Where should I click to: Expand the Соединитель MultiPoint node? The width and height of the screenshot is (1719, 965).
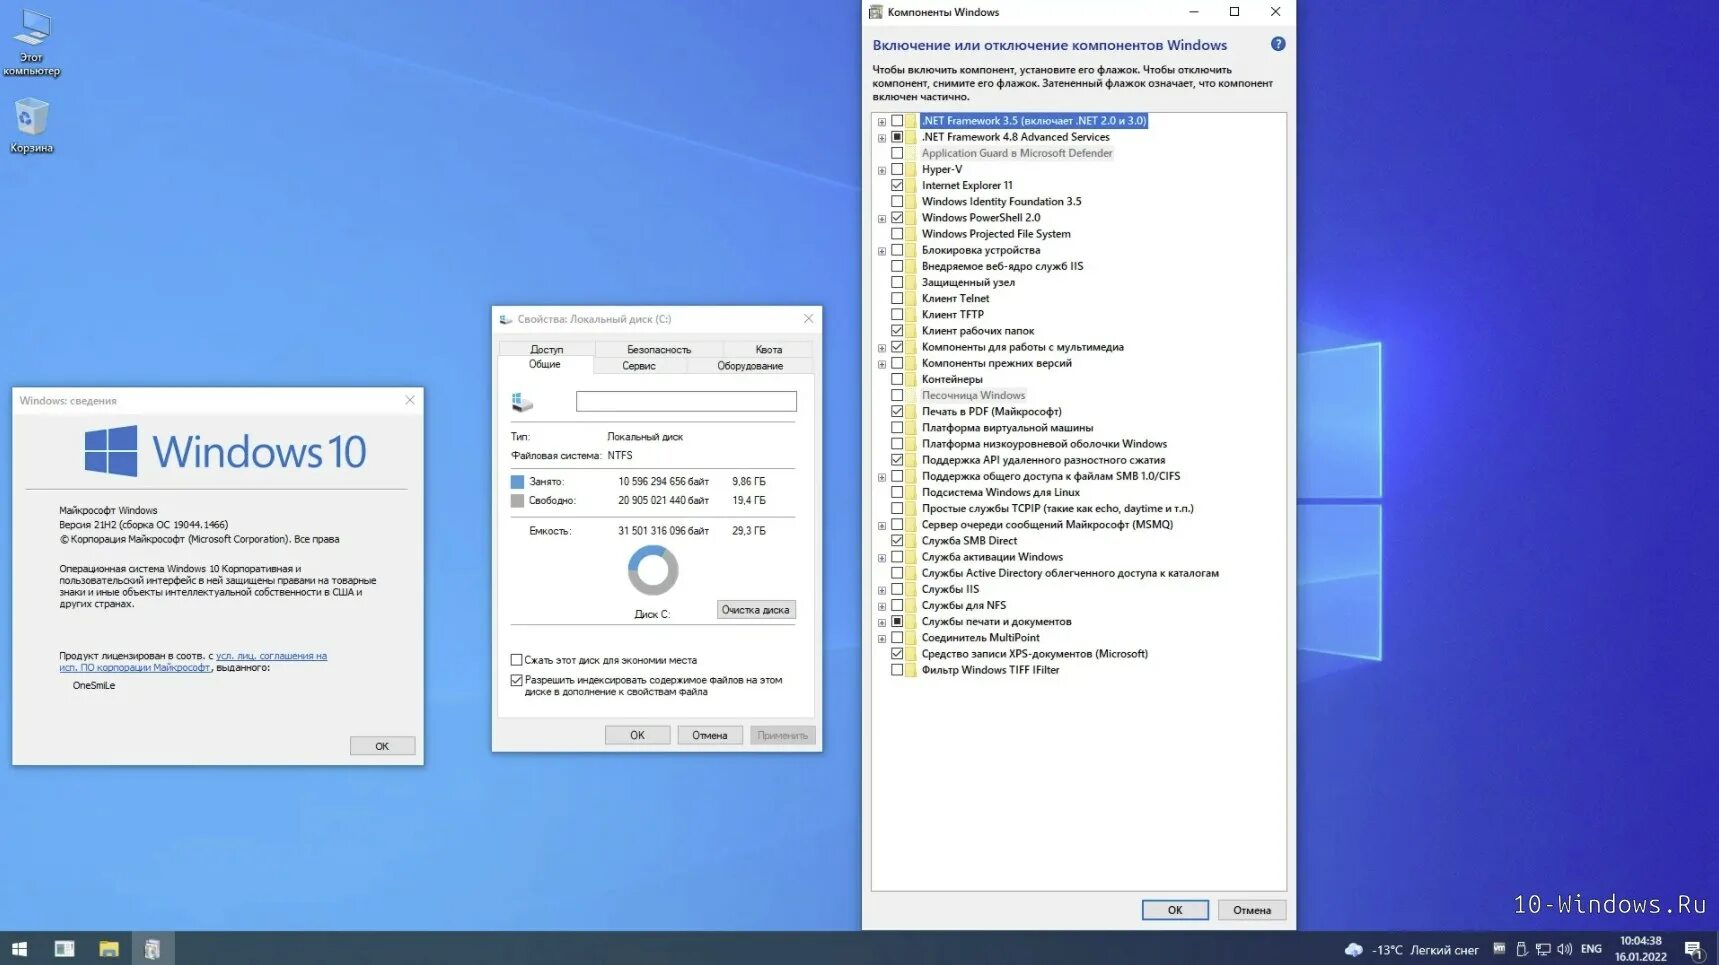click(882, 639)
